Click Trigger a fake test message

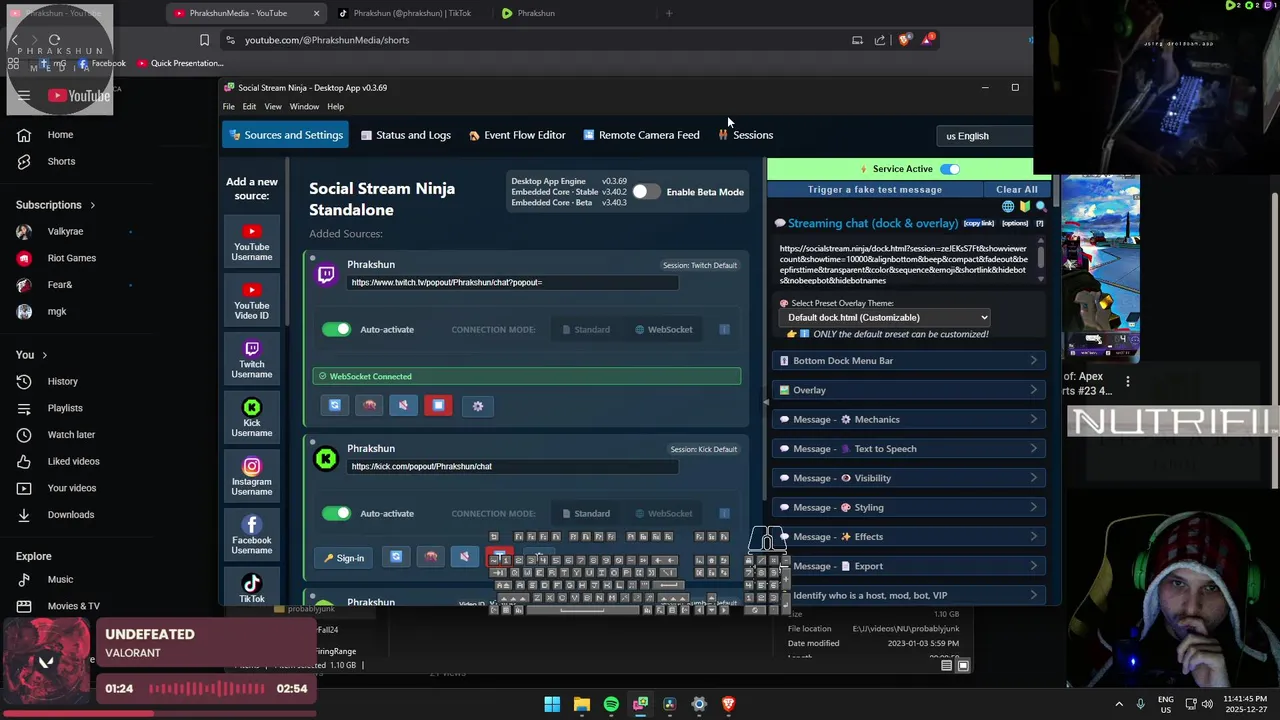pyautogui.click(x=875, y=189)
